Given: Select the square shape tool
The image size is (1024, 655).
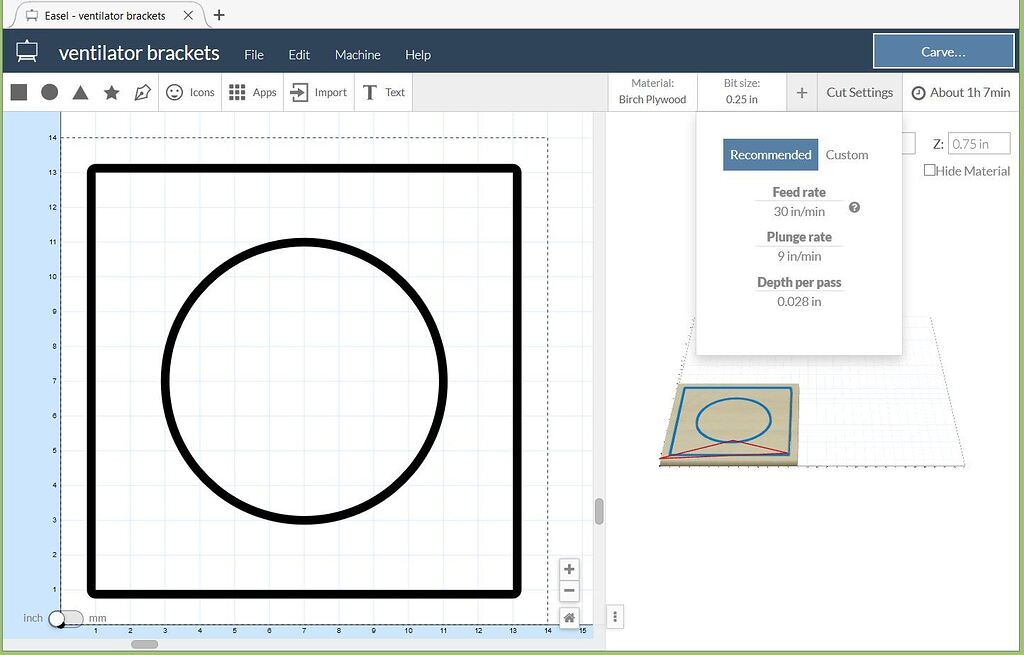Looking at the screenshot, I should pos(17,91).
